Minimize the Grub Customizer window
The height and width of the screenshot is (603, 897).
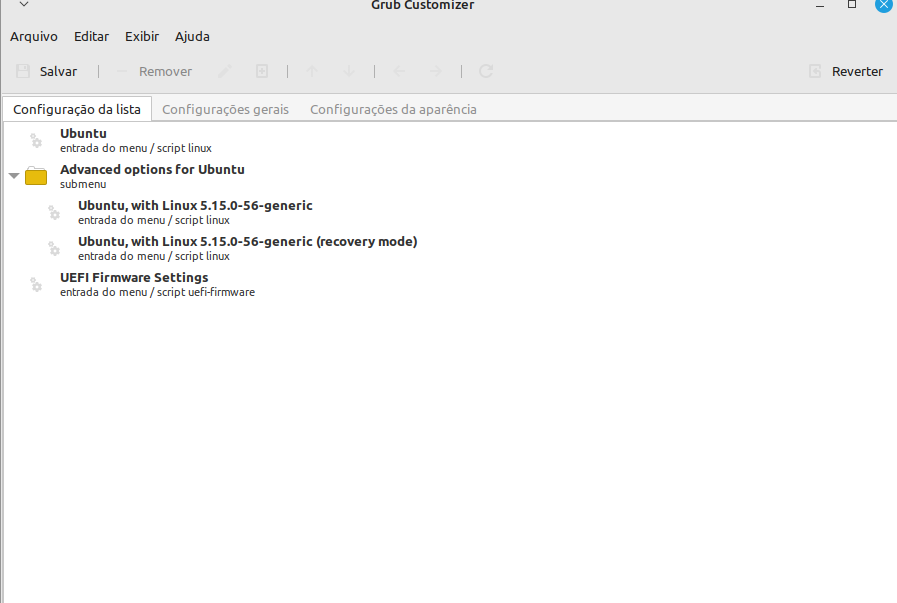[820, 5]
